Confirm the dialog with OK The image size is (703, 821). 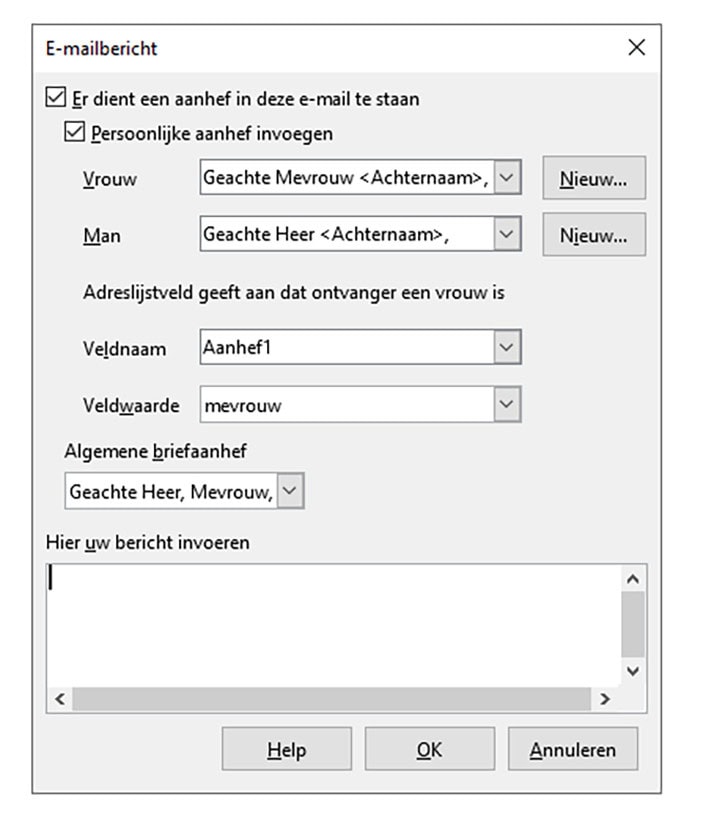coord(429,748)
